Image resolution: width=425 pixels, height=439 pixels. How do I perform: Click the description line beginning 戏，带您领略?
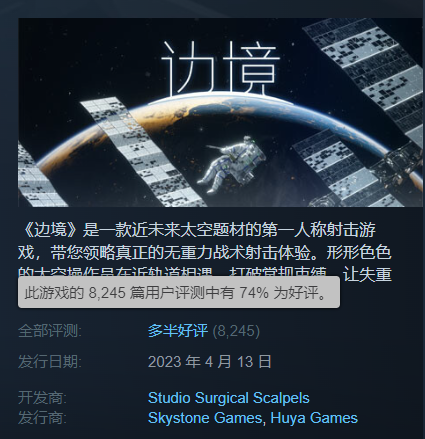(205, 253)
